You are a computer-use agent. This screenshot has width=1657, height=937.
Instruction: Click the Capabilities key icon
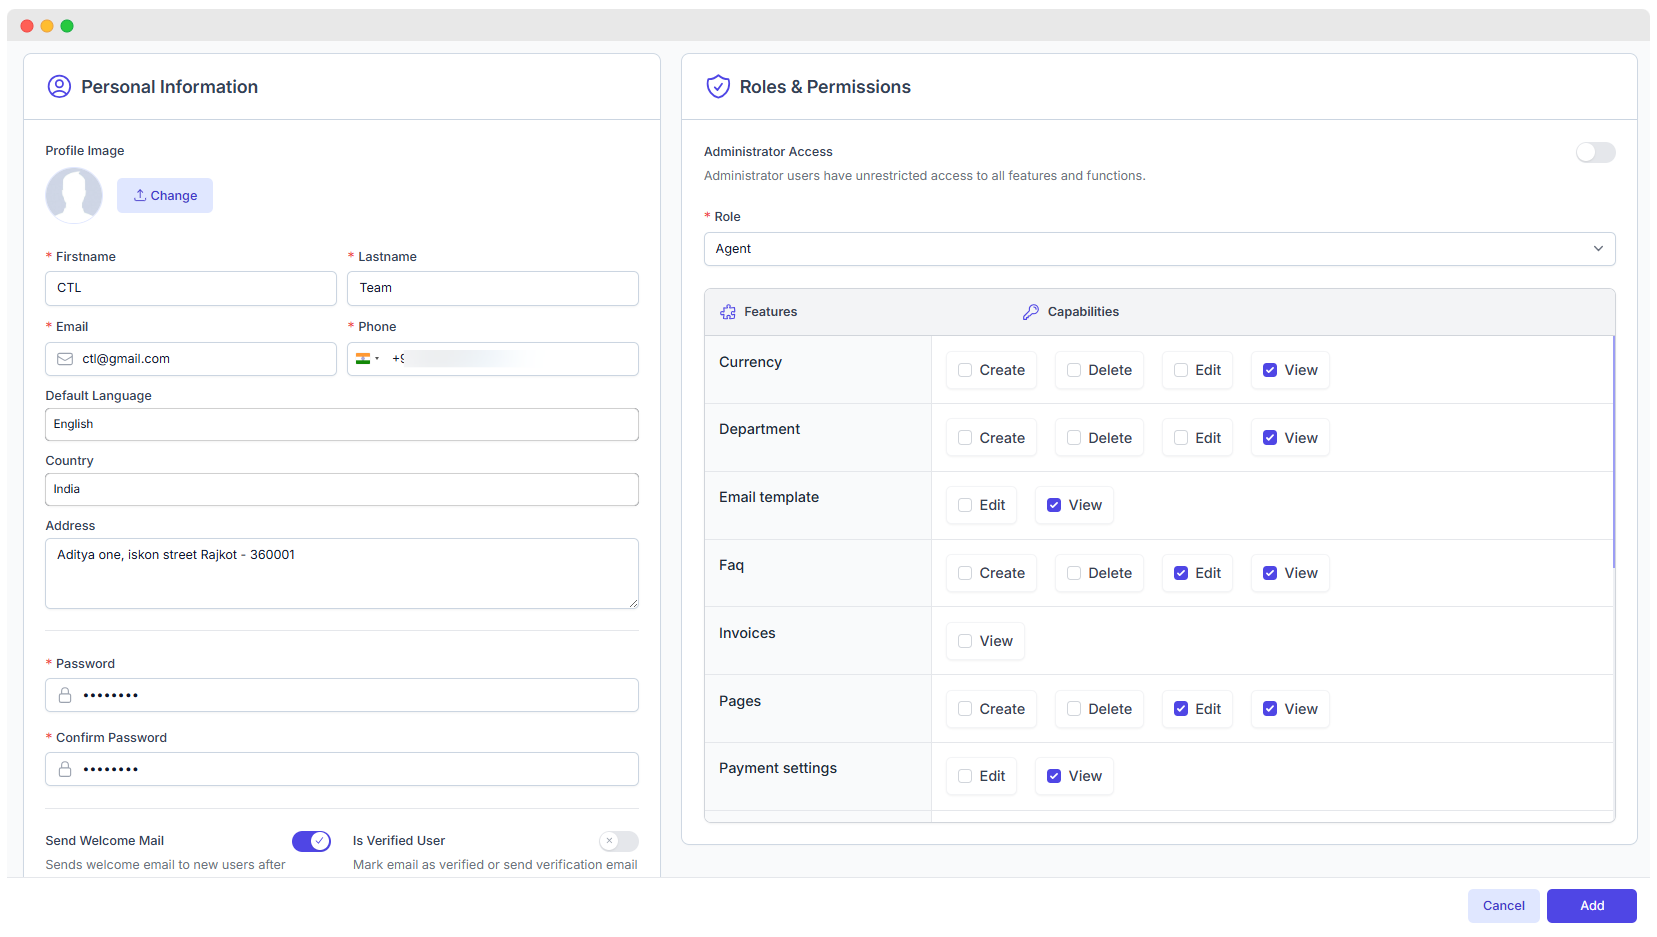tap(1031, 312)
